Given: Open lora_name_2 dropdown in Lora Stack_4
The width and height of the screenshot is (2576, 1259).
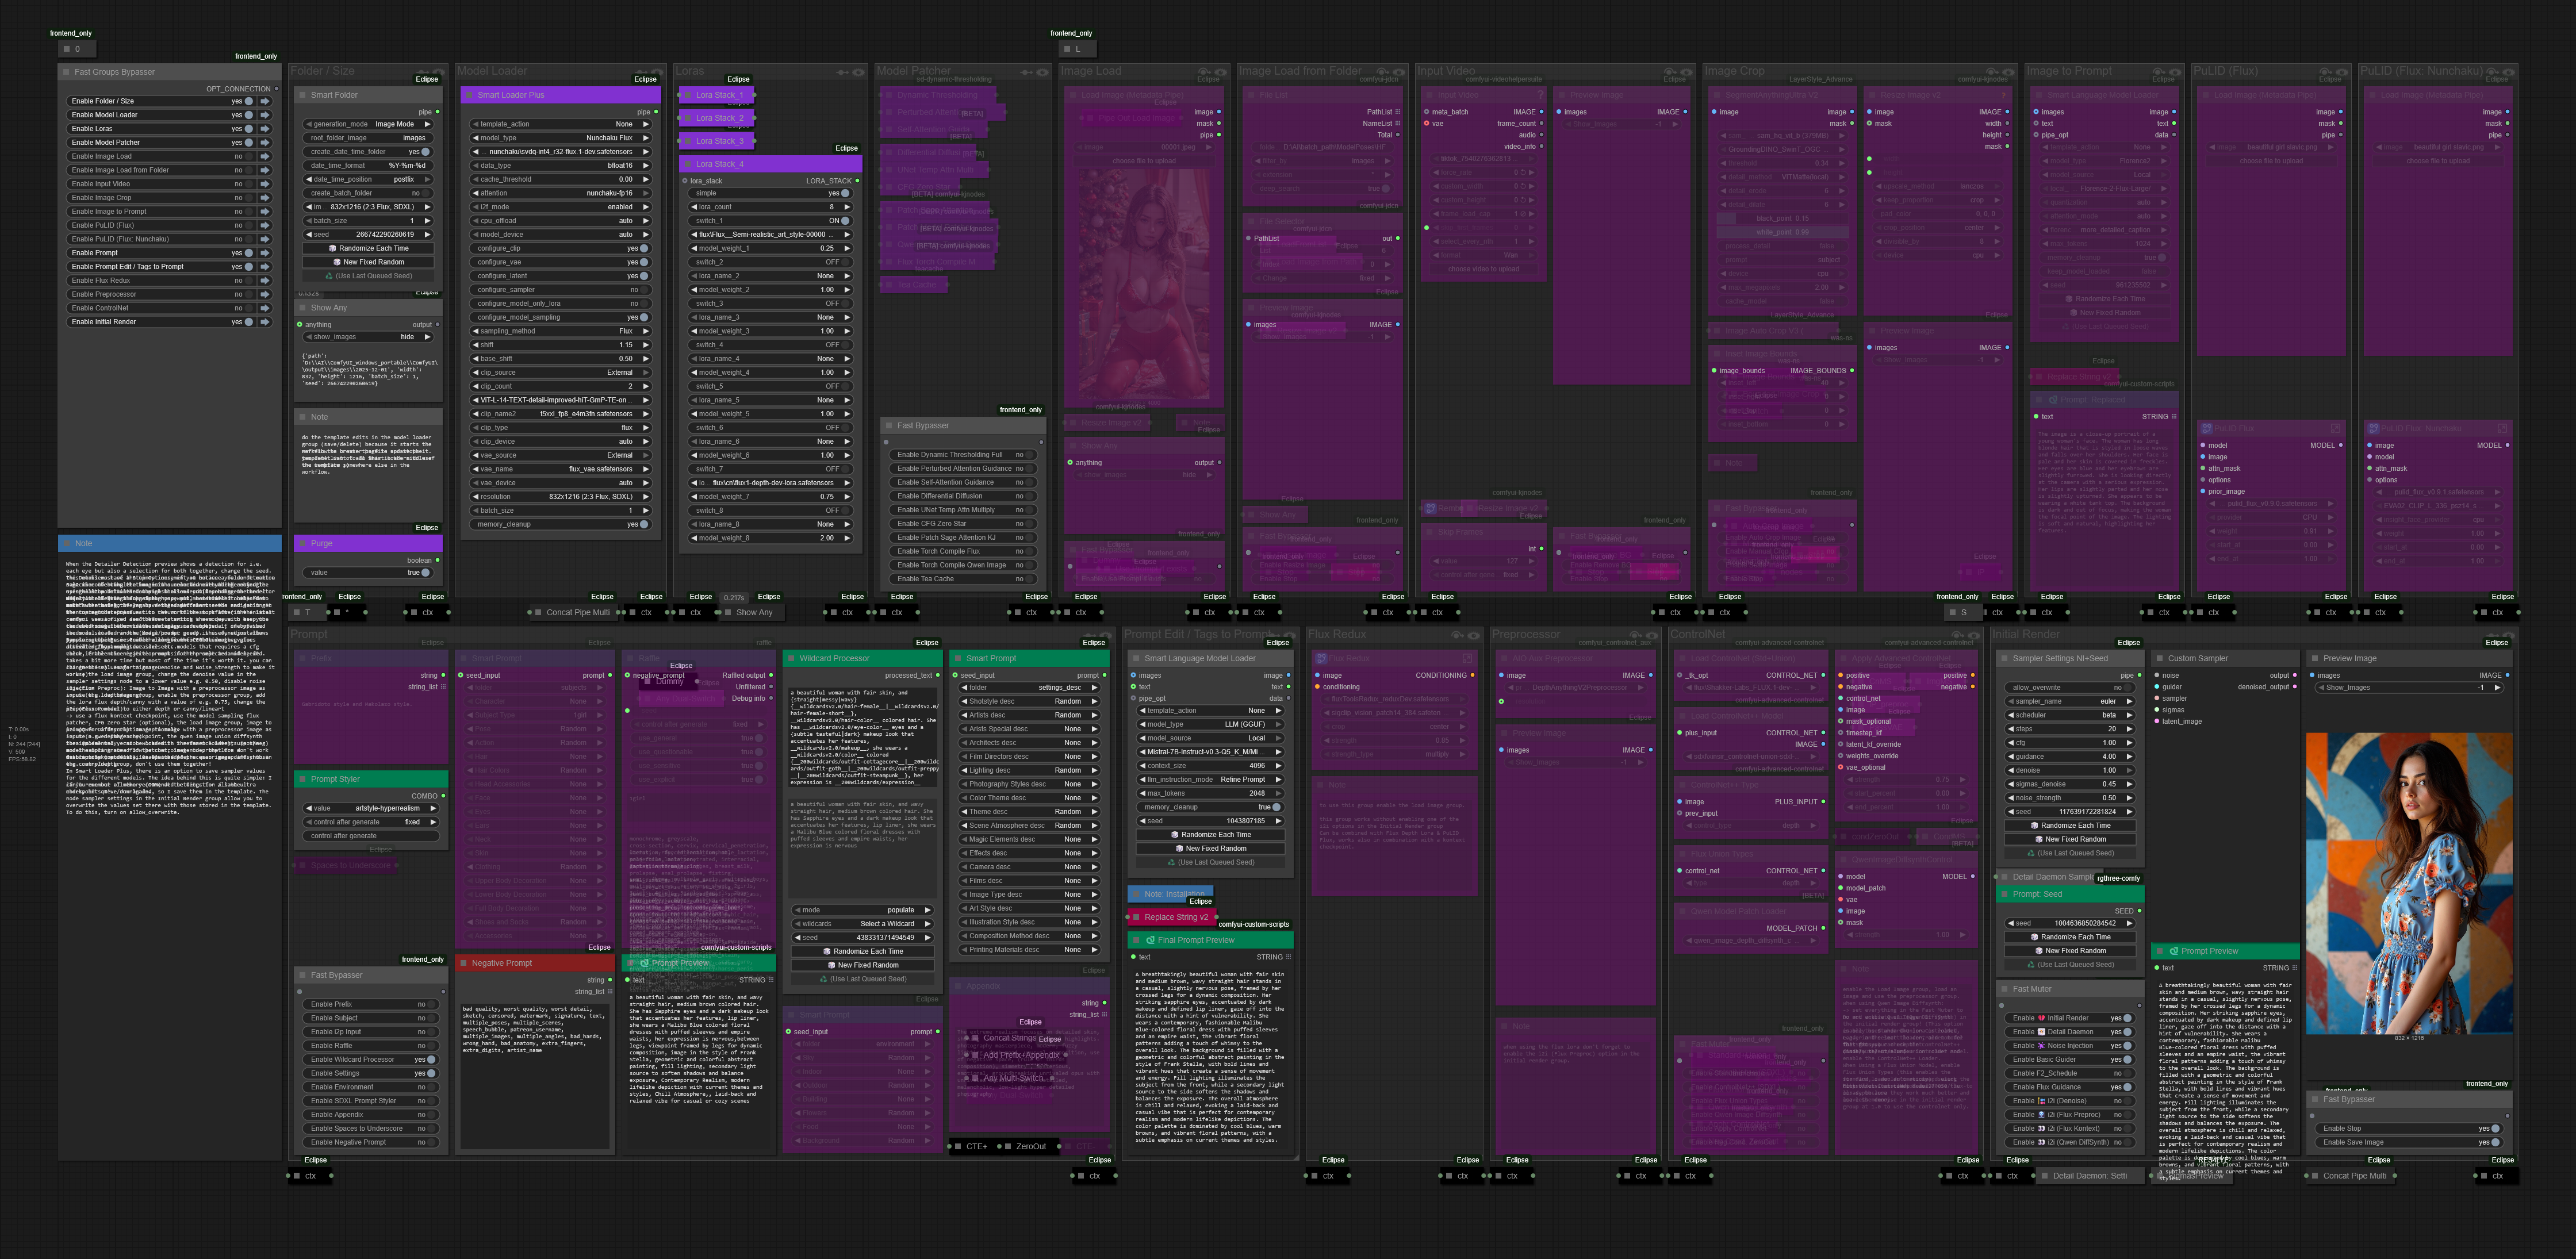Looking at the screenshot, I should pyautogui.click(x=770, y=276).
